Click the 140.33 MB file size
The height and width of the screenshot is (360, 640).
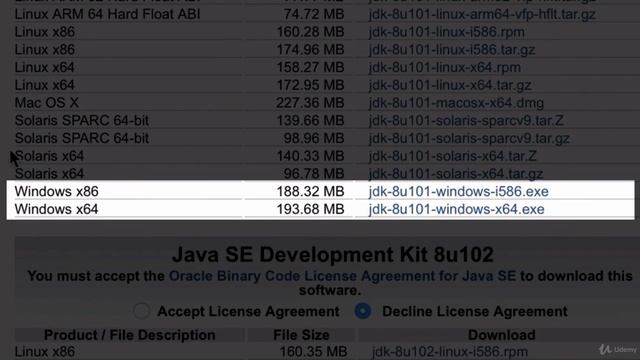311,156
